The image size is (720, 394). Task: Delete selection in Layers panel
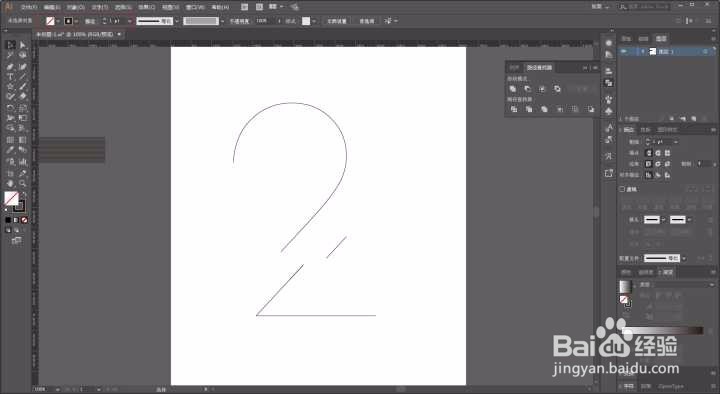tap(705, 118)
